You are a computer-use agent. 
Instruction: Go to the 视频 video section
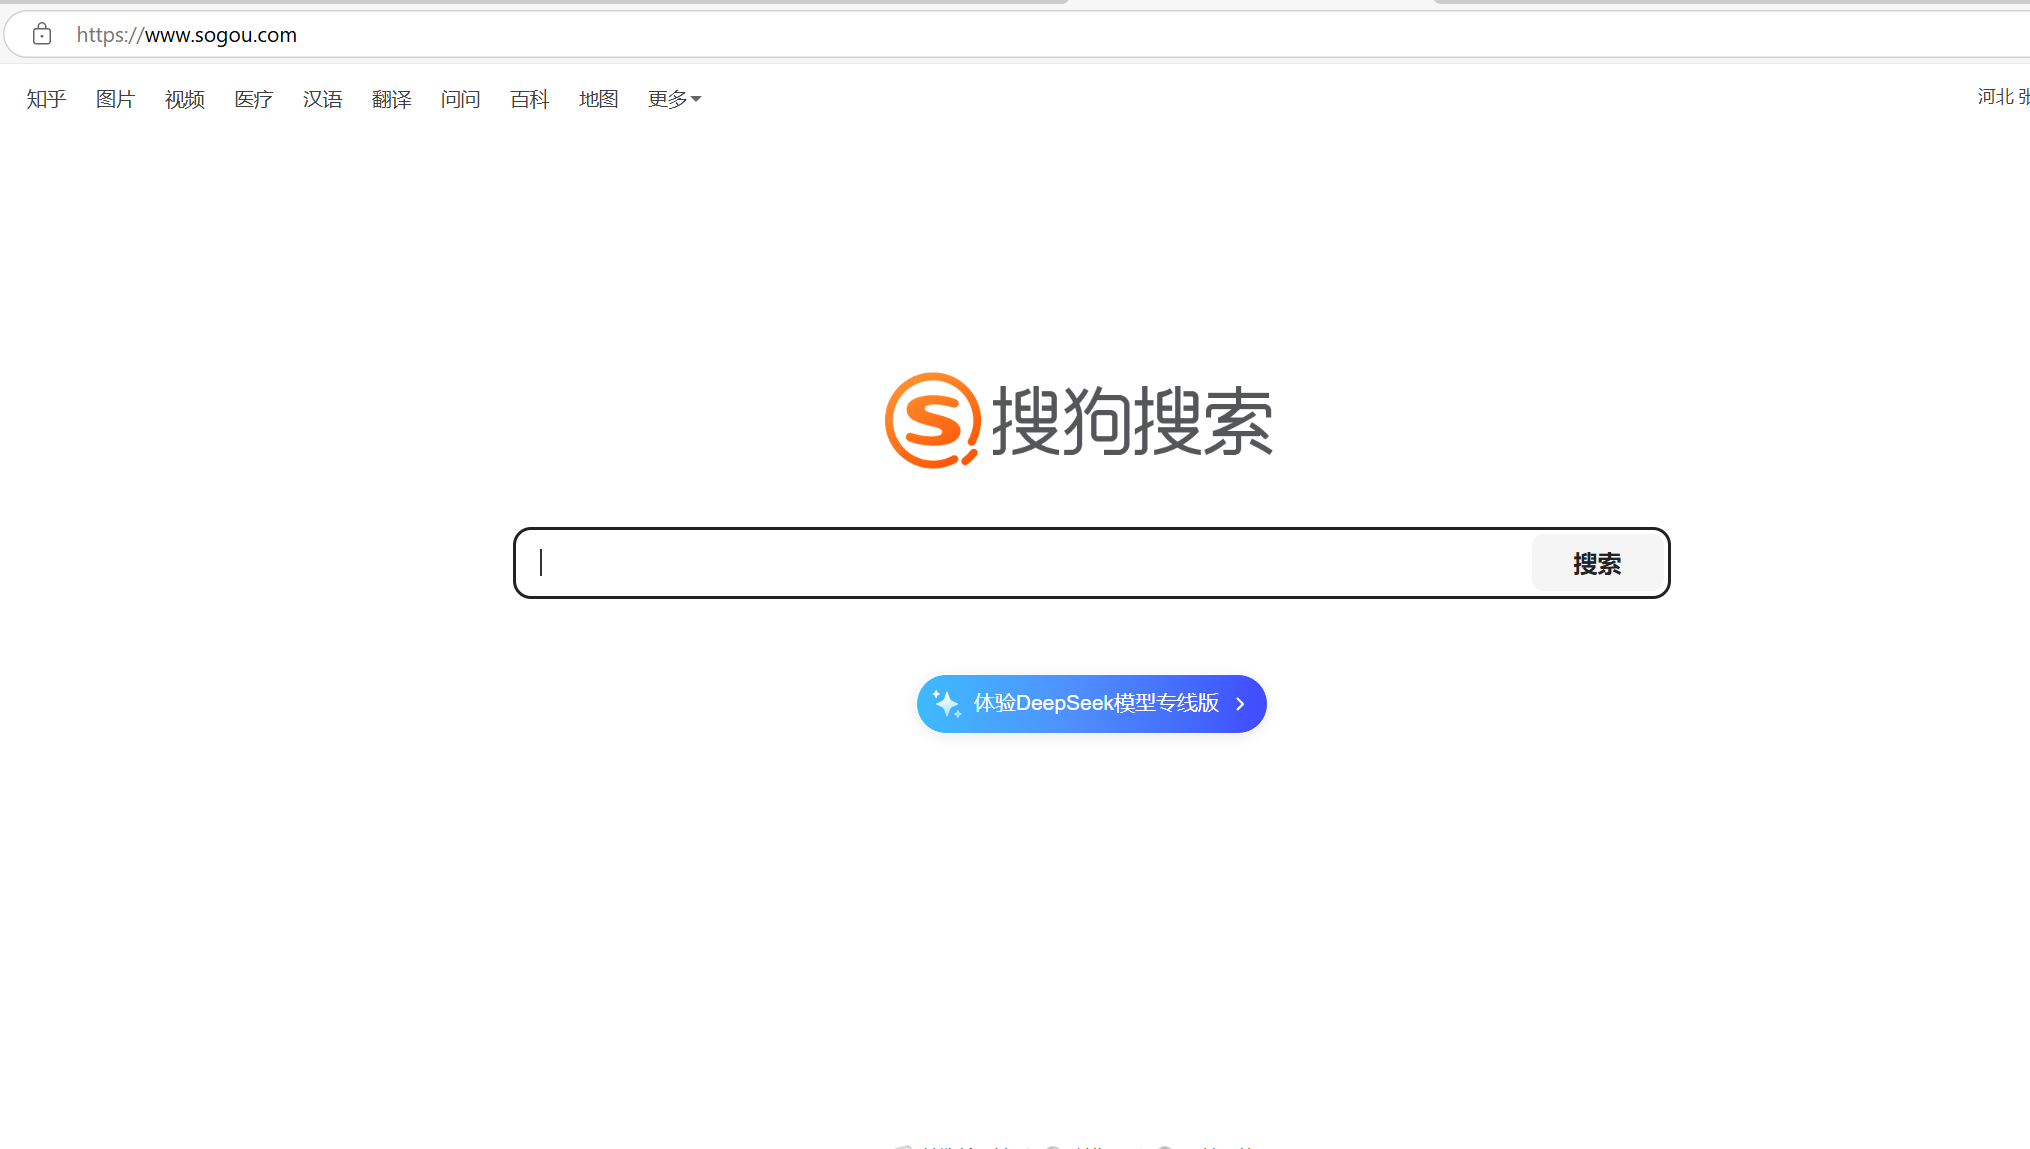184,99
